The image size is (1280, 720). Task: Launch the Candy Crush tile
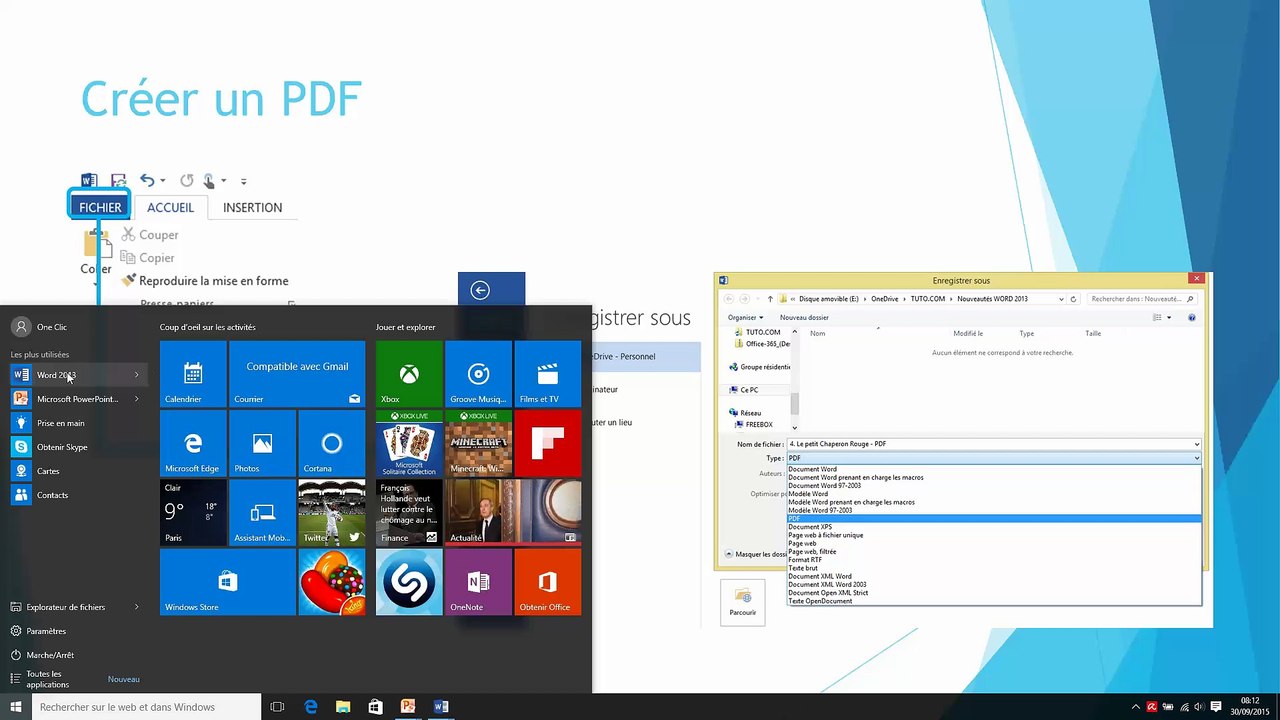point(332,582)
